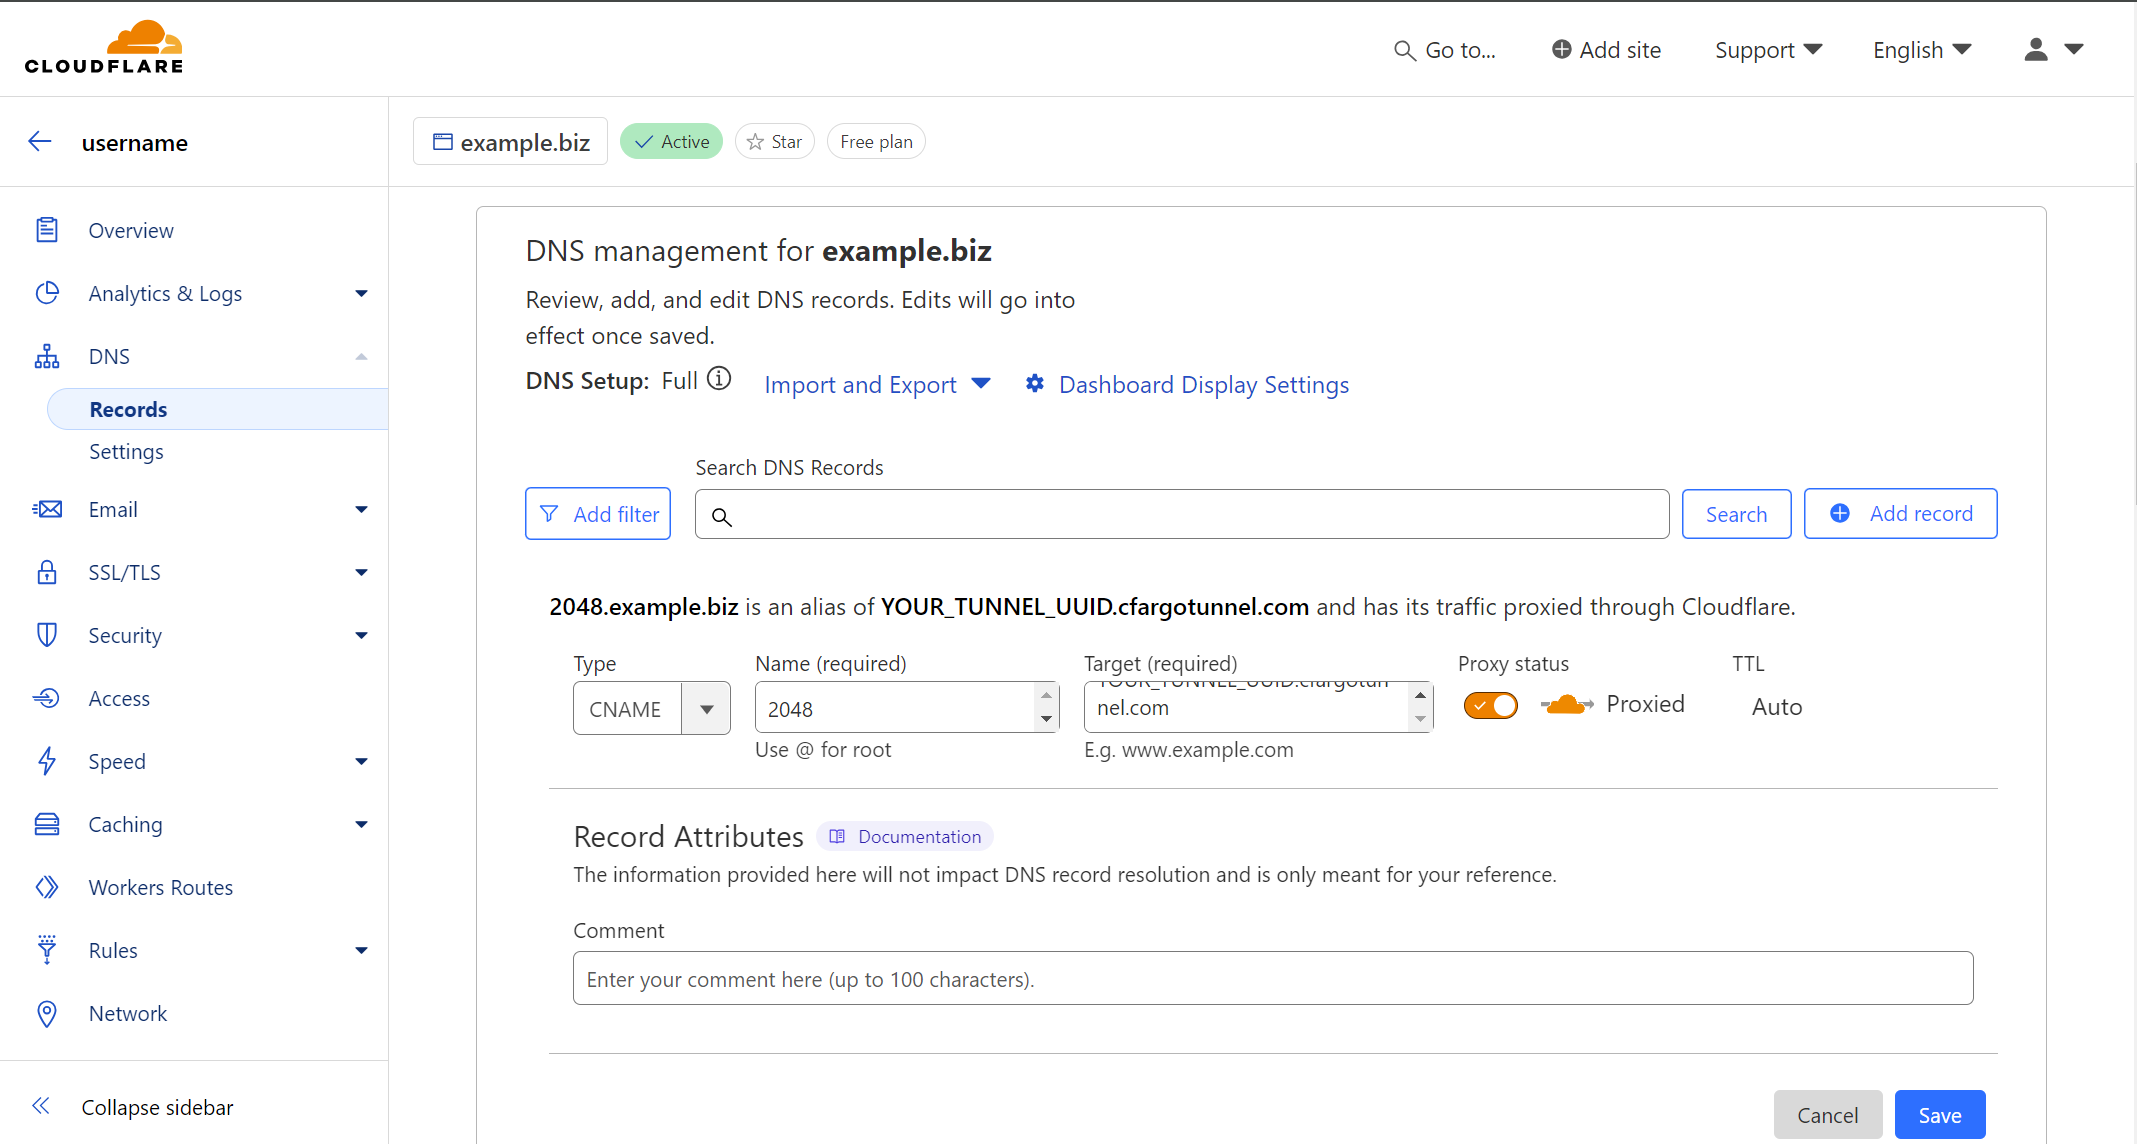The image size is (2137, 1144).
Task: Focus the Search DNS Records field
Action: coord(1182,514)
